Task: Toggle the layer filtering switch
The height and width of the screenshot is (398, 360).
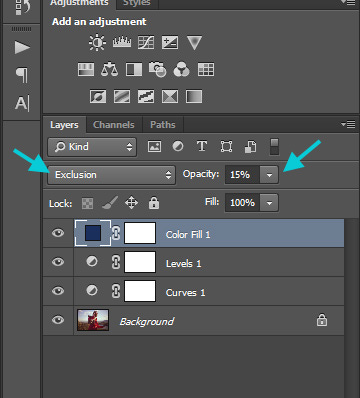Action: (x=274, y=147)
